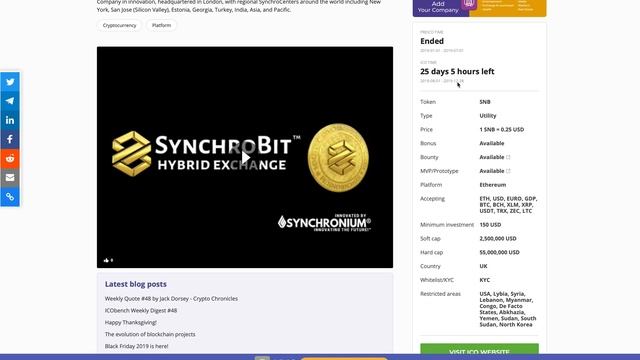Click the Utility type value
Screen dimensions: 640x360
click(x=488, y=116)
